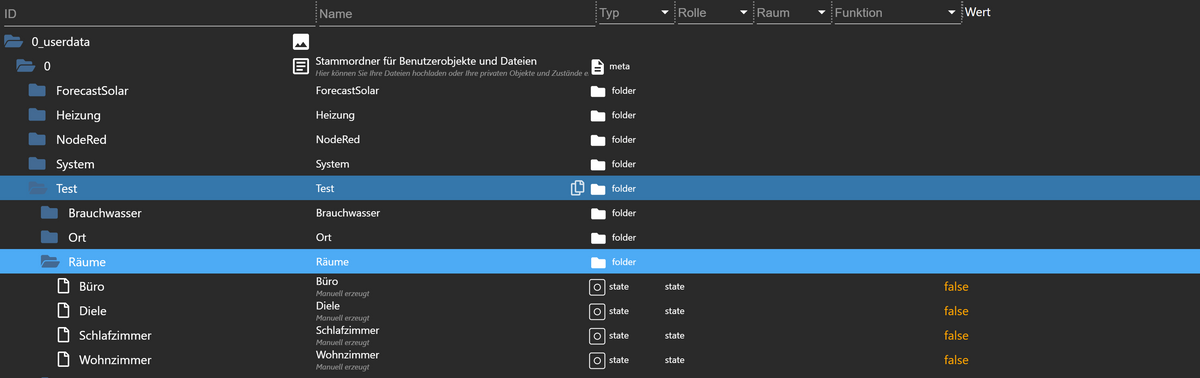The width and height of the screenshot is (1200, 378).
Task: Expand the Heizung folder icon
Action: (x=37, y=115)
